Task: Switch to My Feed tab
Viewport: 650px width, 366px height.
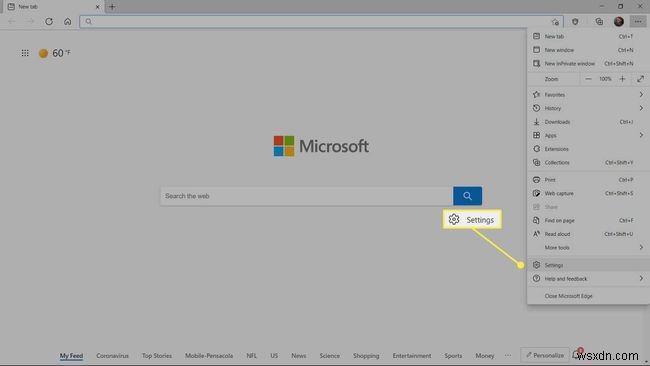Action: tap(71, 356)
